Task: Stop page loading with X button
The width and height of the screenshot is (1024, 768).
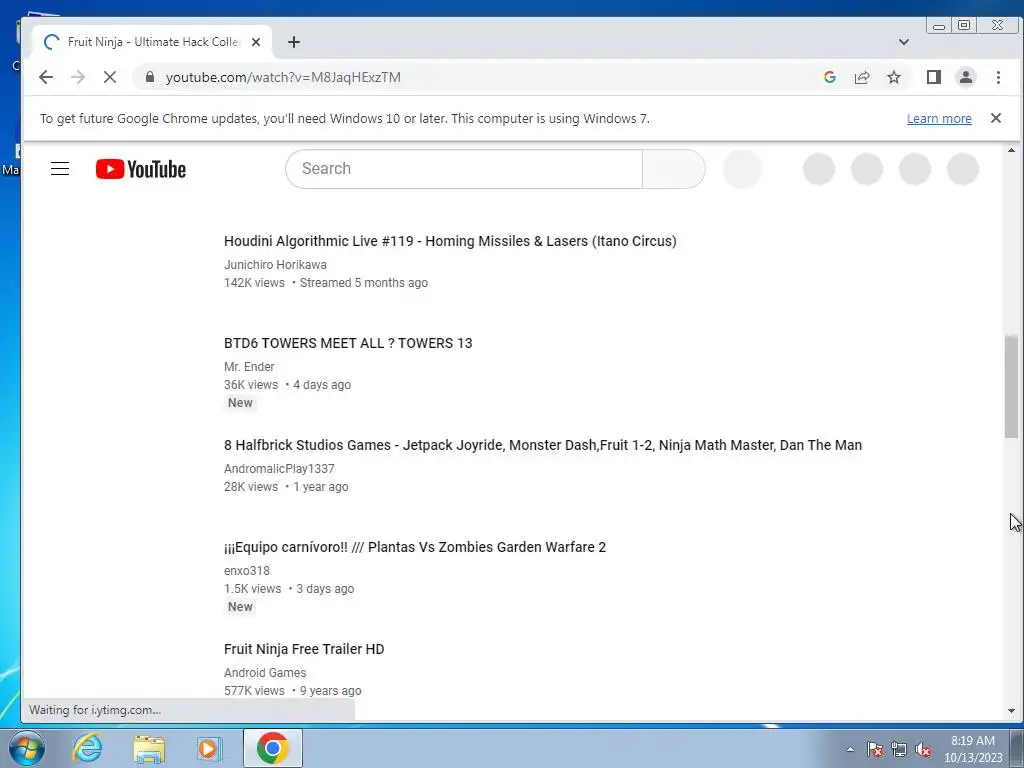Action: click(x=110, y=77)
